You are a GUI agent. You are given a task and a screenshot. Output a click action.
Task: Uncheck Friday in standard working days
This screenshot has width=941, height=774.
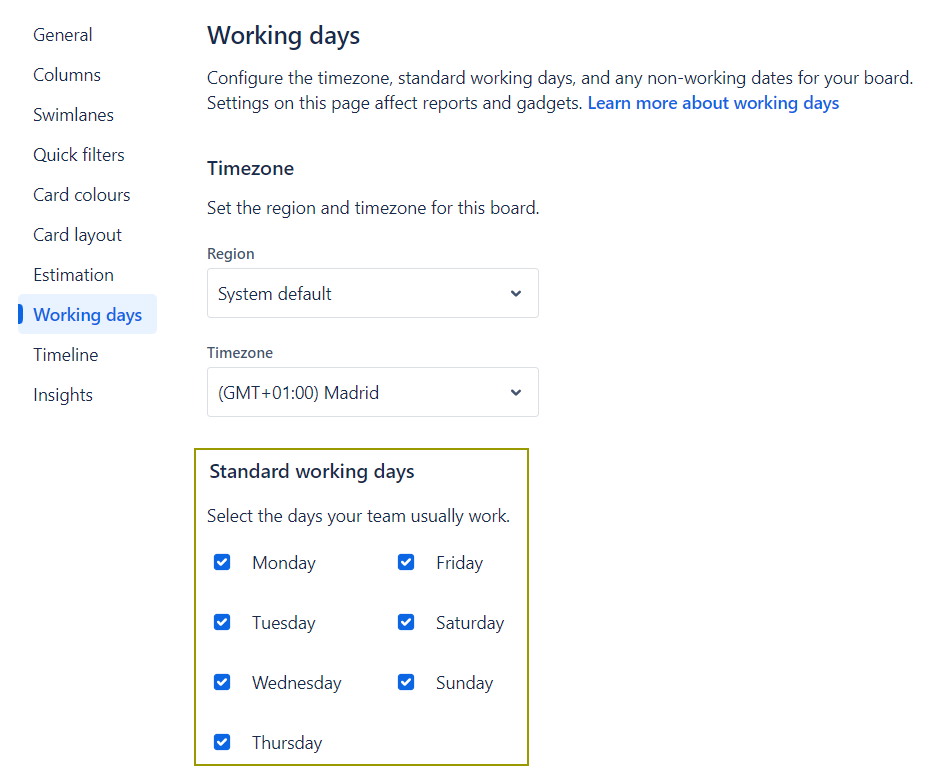[406, 562]
